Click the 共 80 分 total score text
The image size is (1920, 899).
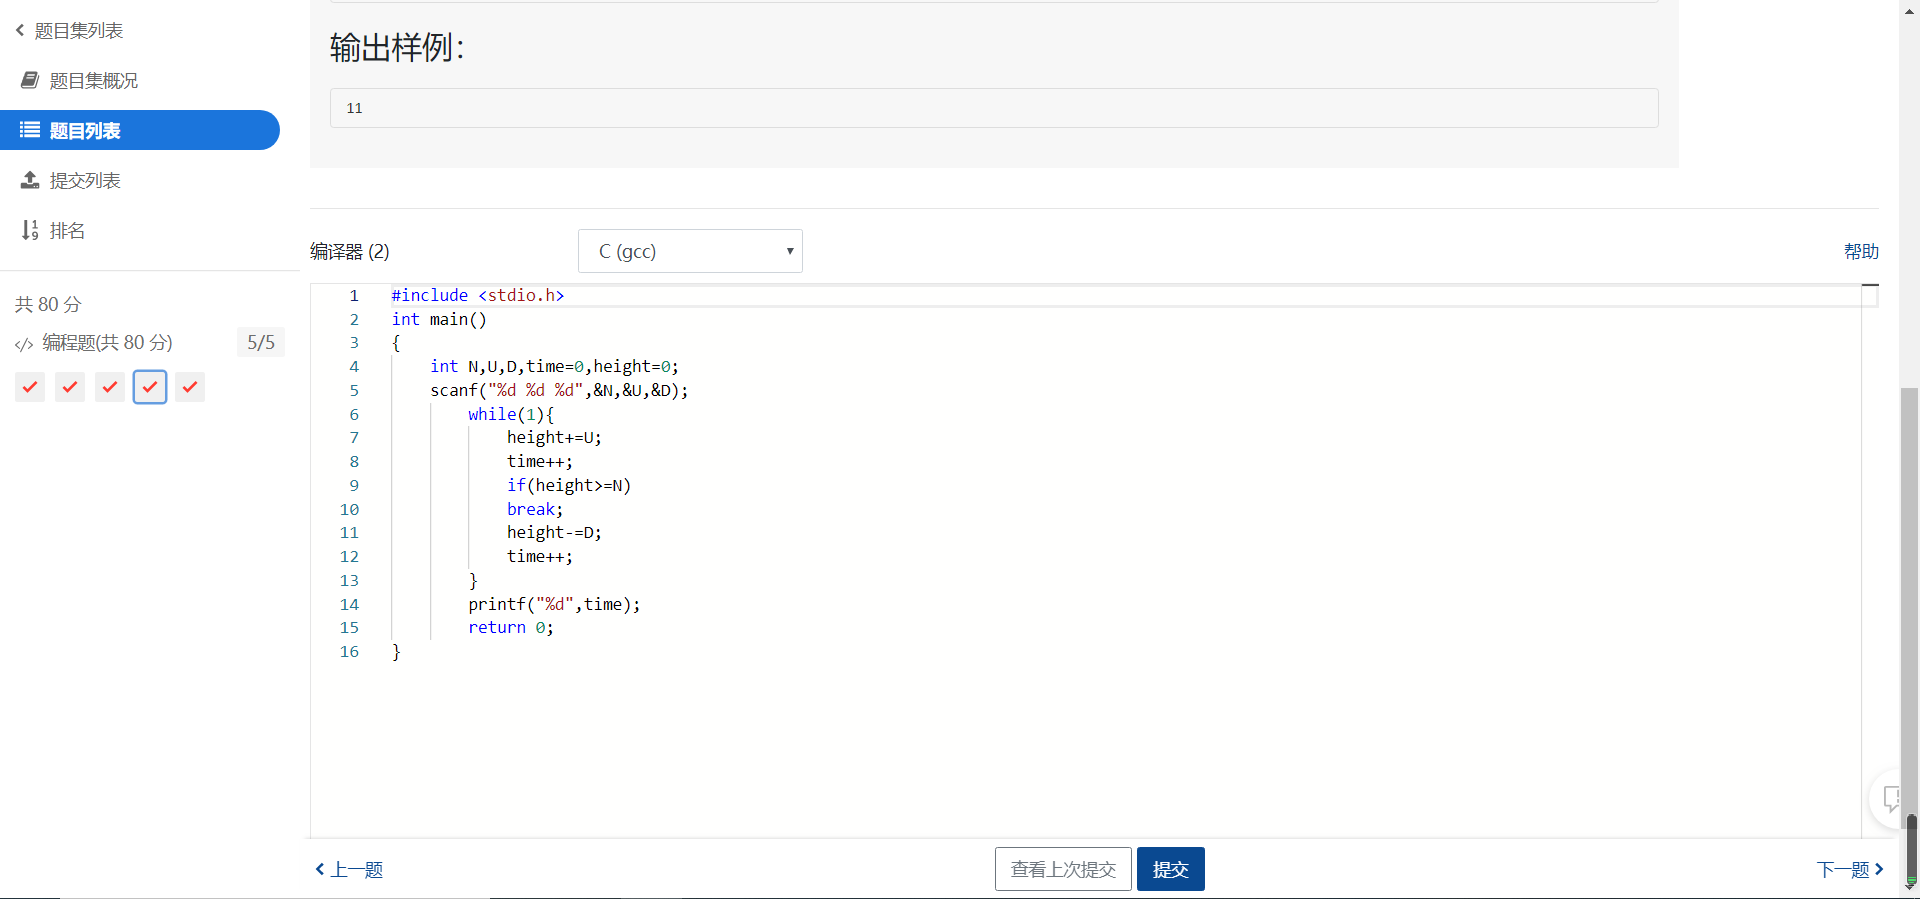point(48,304)
